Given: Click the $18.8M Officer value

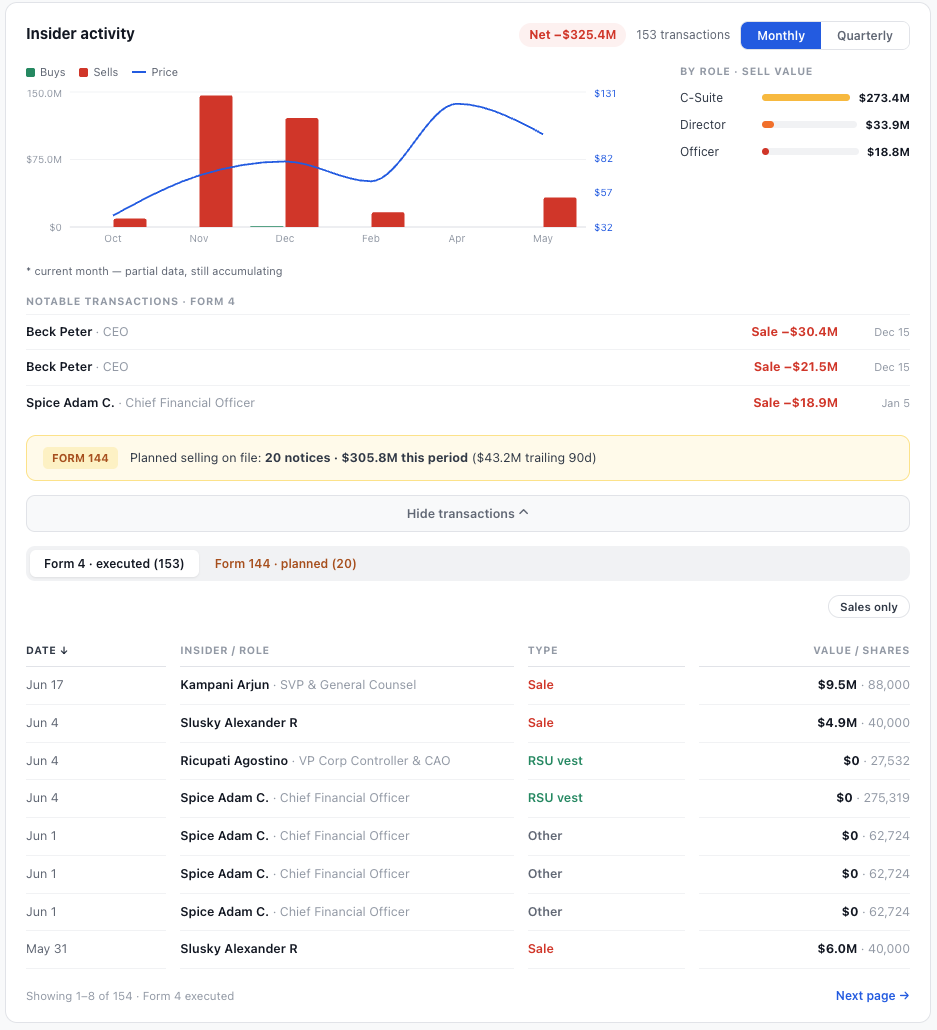Looking at the screenshot, I should 888,152.
